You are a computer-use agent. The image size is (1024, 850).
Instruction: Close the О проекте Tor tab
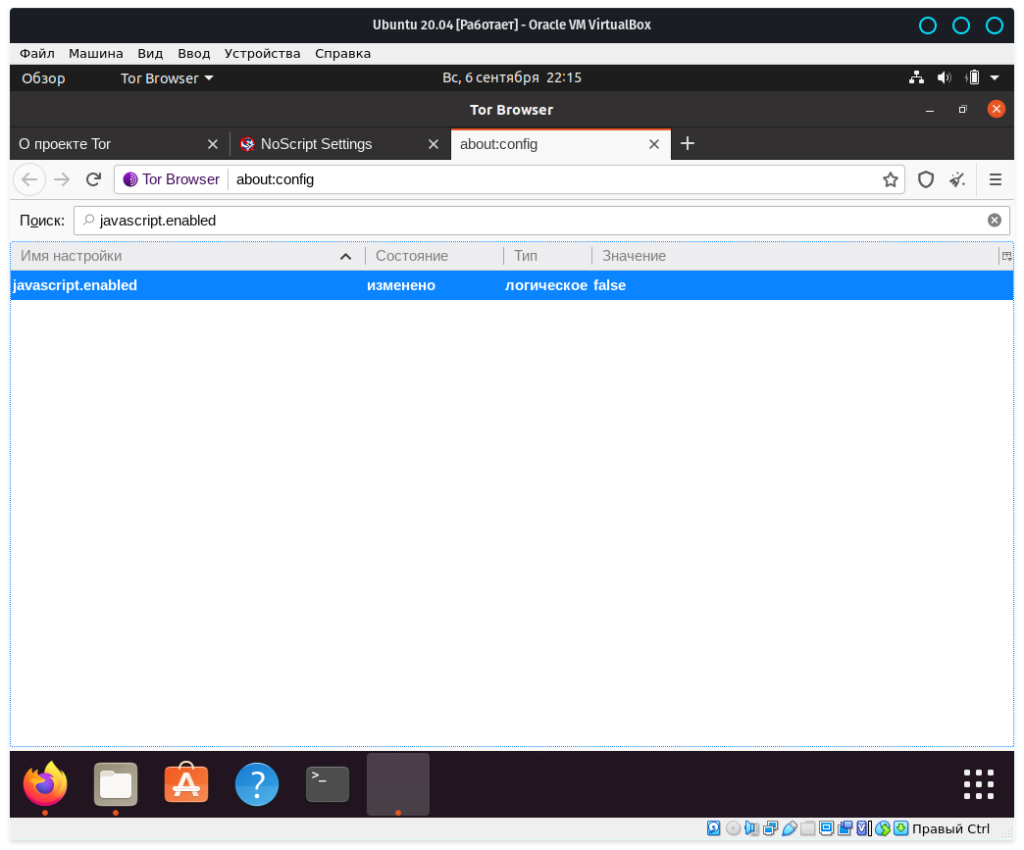point(212,144)
